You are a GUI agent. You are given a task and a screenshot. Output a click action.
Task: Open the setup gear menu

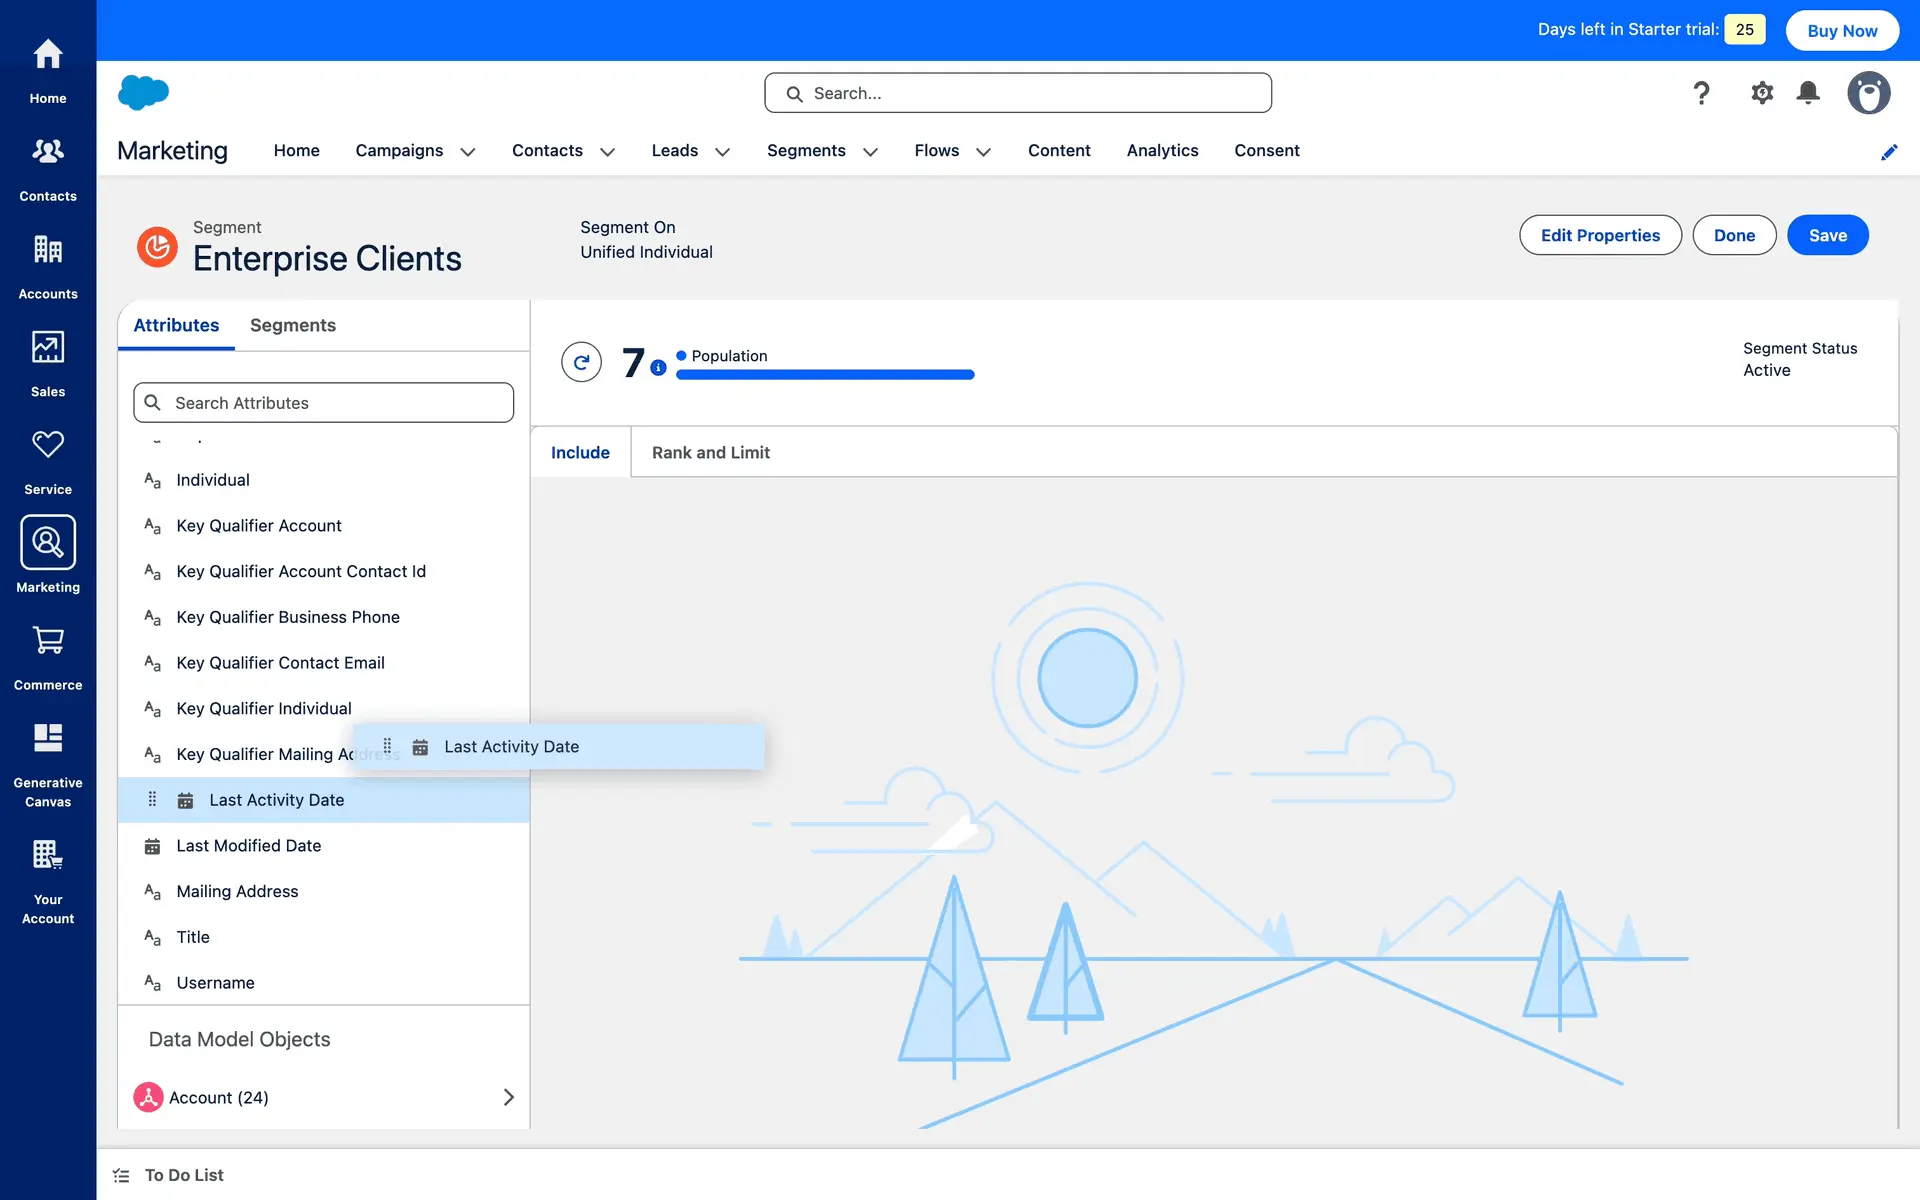coord(1762,93)
